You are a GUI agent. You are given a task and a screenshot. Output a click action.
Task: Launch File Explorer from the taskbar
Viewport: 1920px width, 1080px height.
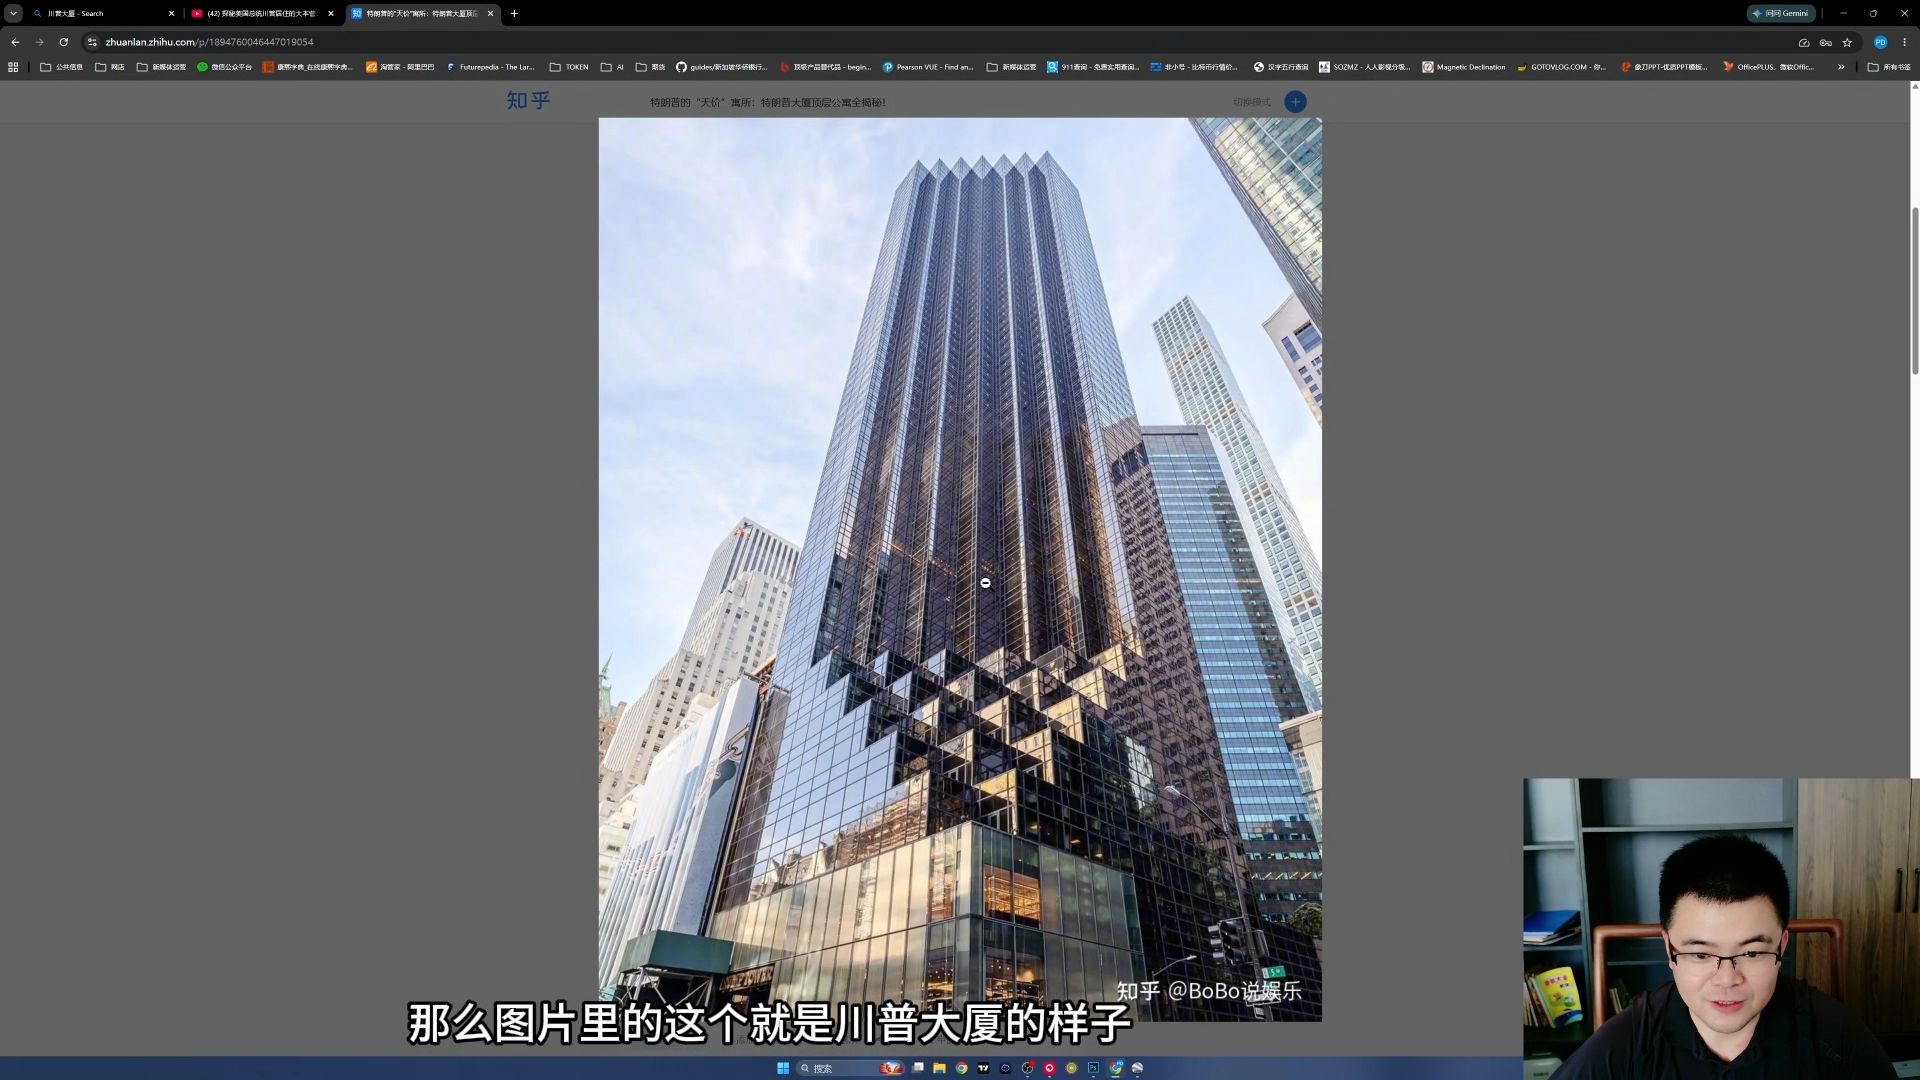pos(939,1068)
